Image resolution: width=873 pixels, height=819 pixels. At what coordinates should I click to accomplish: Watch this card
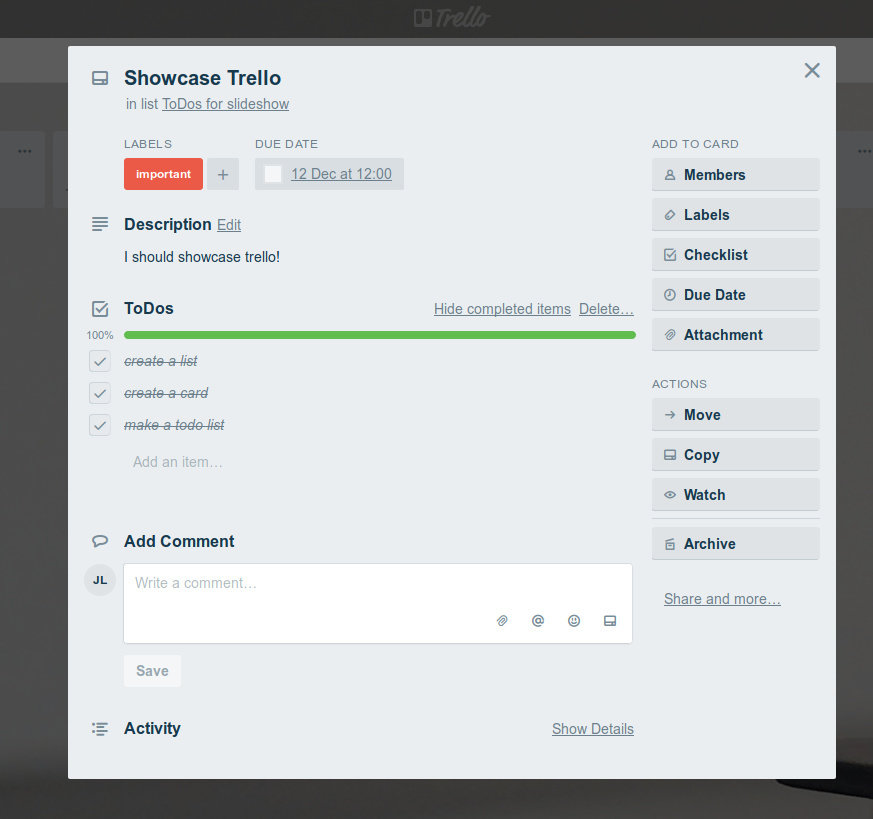[x=735, y=495]
